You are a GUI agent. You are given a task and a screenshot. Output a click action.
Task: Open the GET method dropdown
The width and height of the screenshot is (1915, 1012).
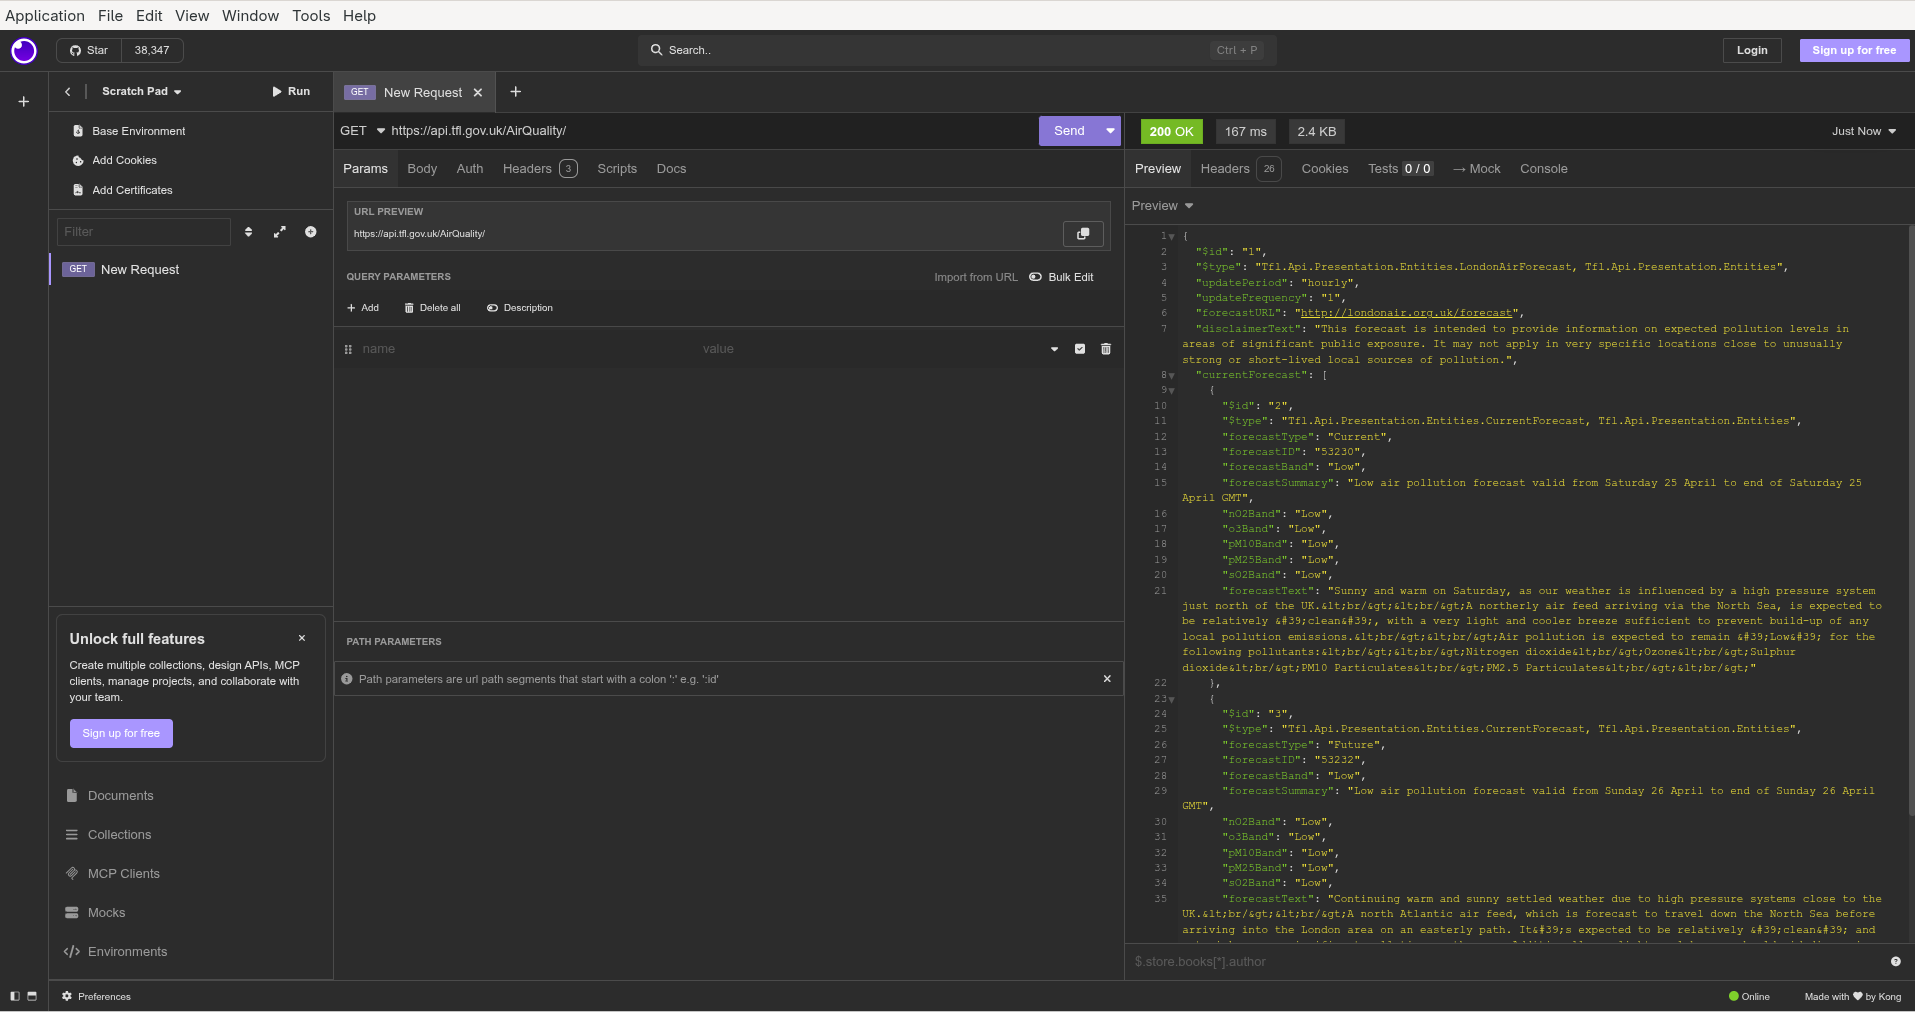[362, 131]
